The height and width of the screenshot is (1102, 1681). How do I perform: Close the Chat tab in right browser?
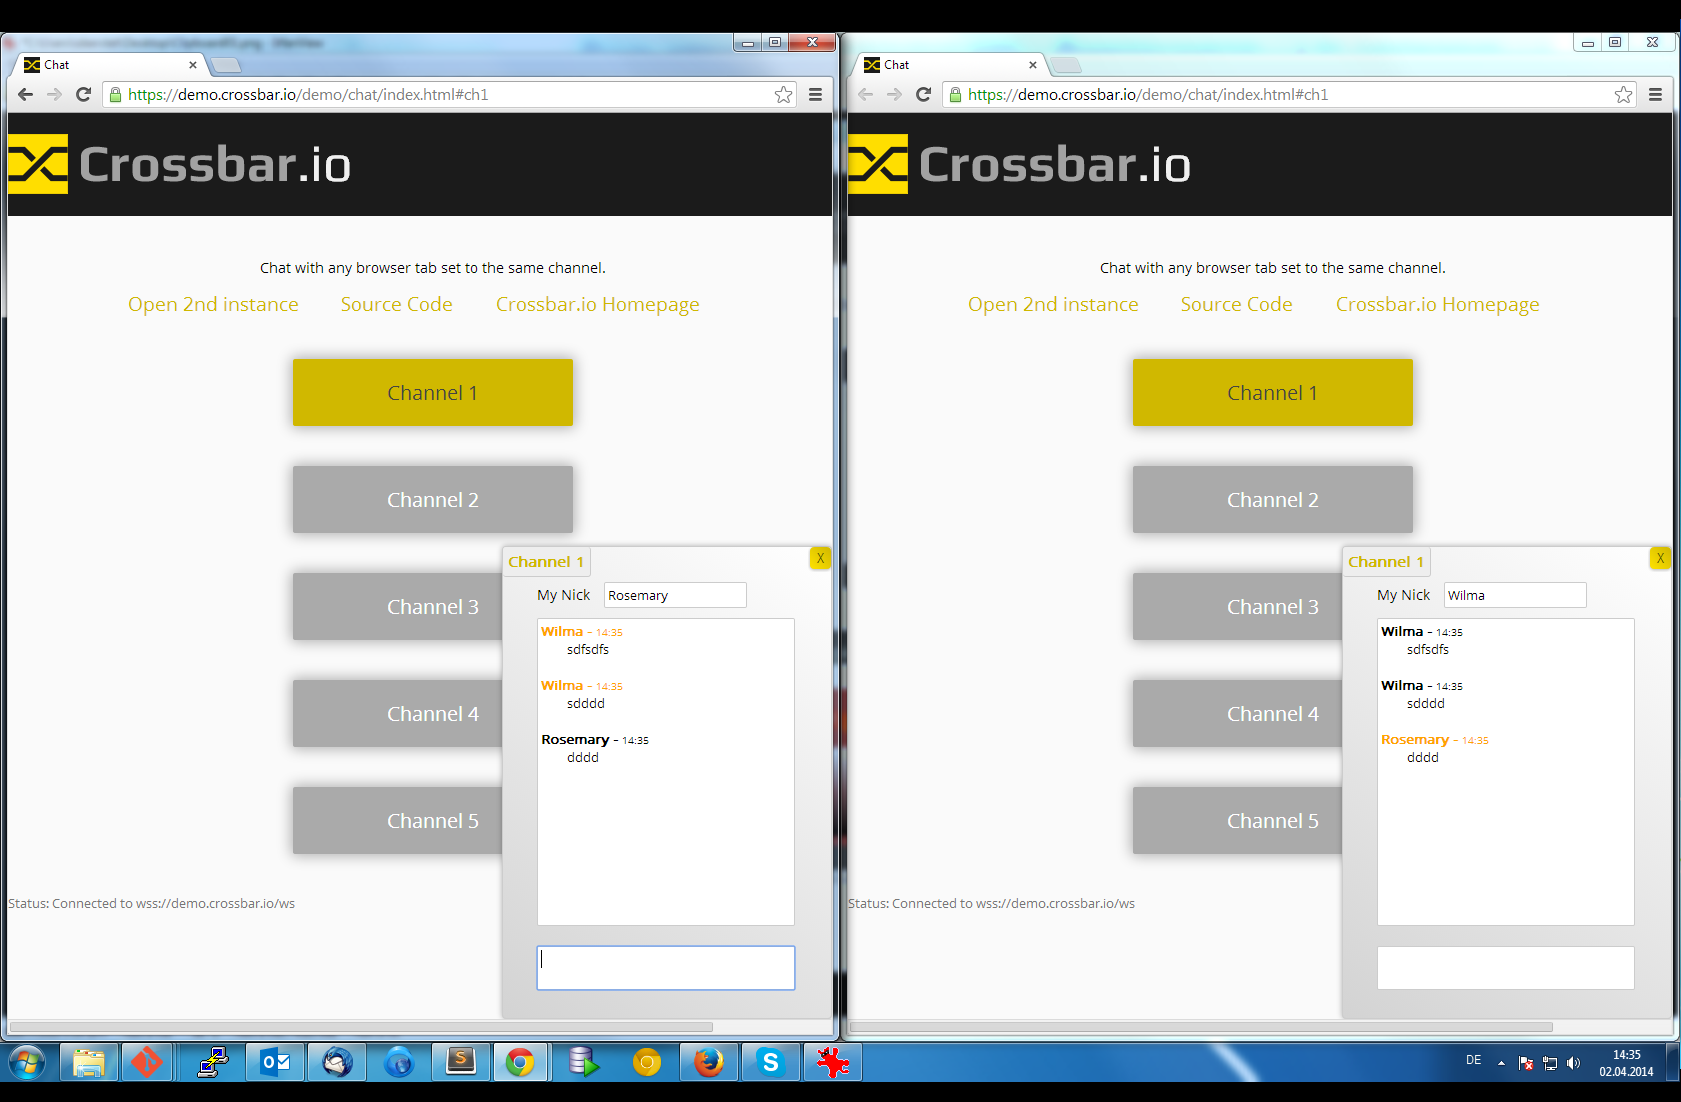coord(1033,65)
